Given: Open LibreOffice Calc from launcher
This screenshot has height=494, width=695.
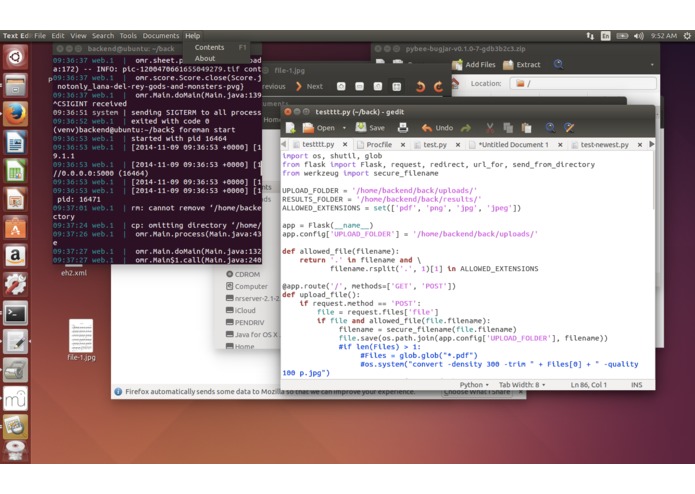Looking at the screenshot, I should (16, 171).
